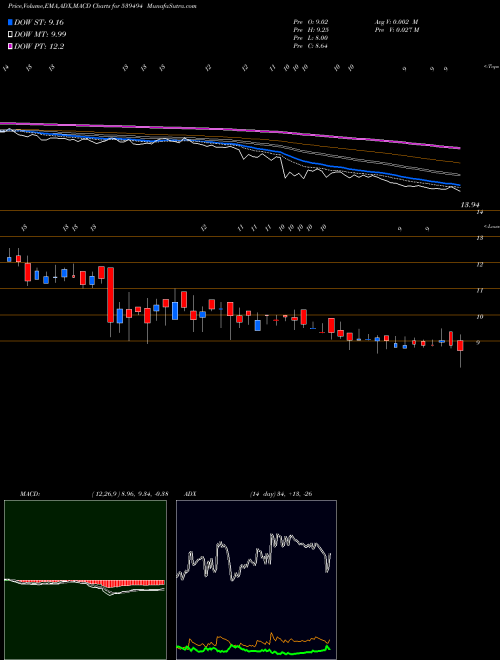This screenshot has width=500, height=660.
Task: Open the dark blue ADX indicator panel
Action: point(256,580)
